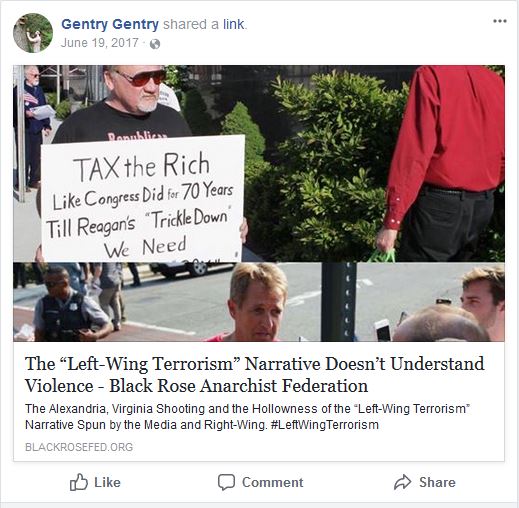This screenshot has width=519, height=508.
Task: Click the BLACKROSEFED.ORG domain text
Action: coord(79,447)
